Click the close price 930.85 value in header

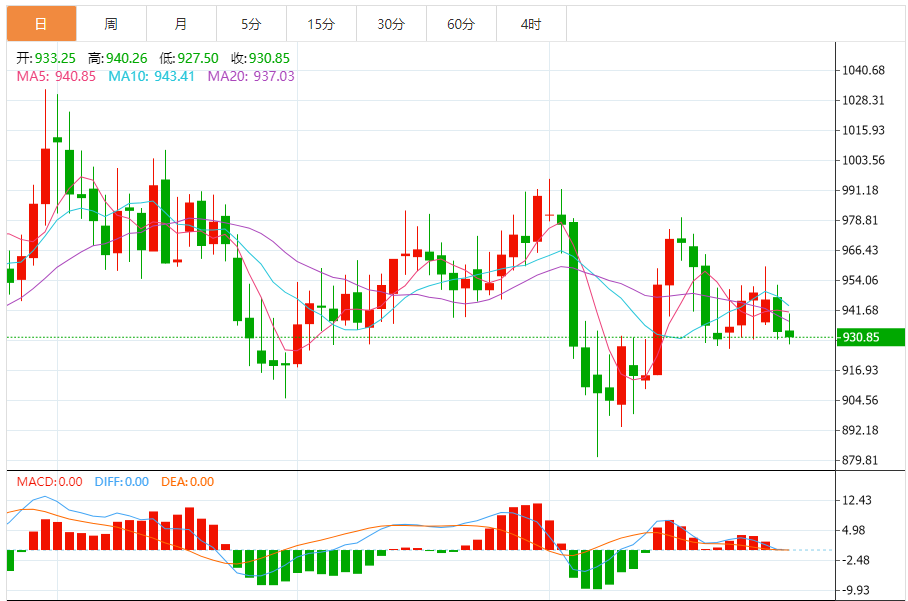[269, 58]
